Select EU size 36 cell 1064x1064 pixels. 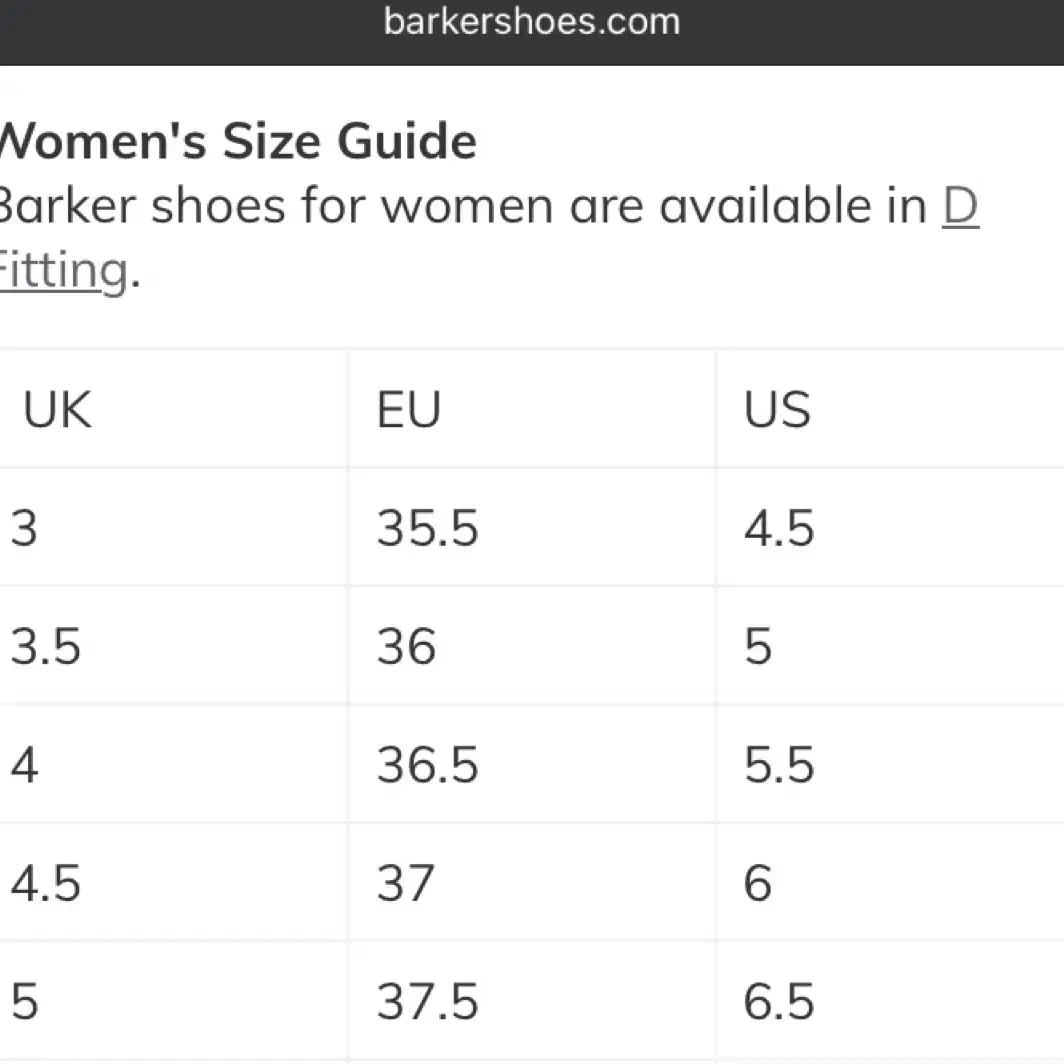[532, 645]
